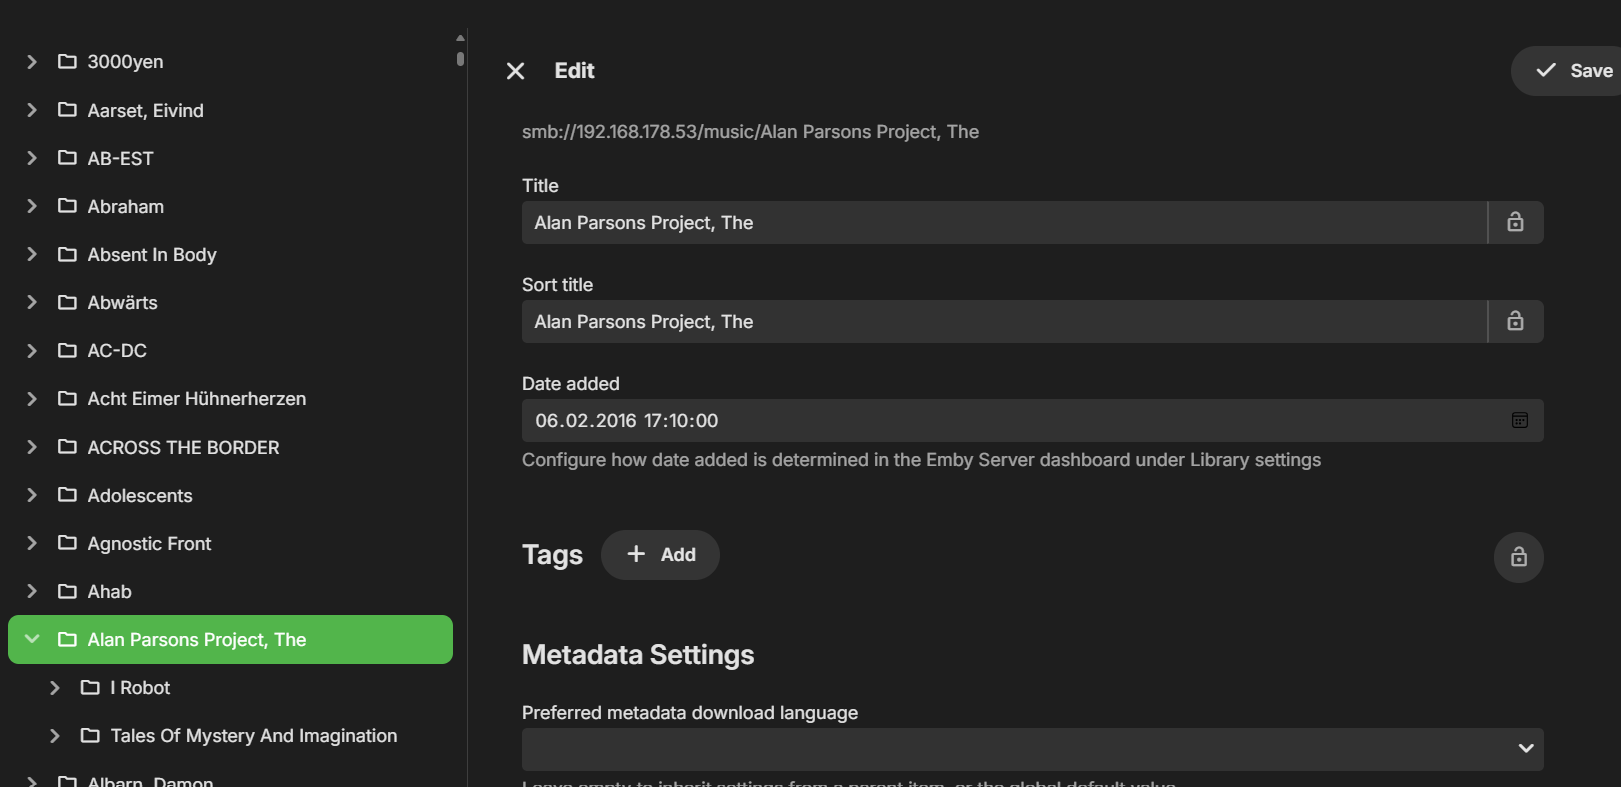
Task: Toggle the lock on Title field
Action: 1515,222
